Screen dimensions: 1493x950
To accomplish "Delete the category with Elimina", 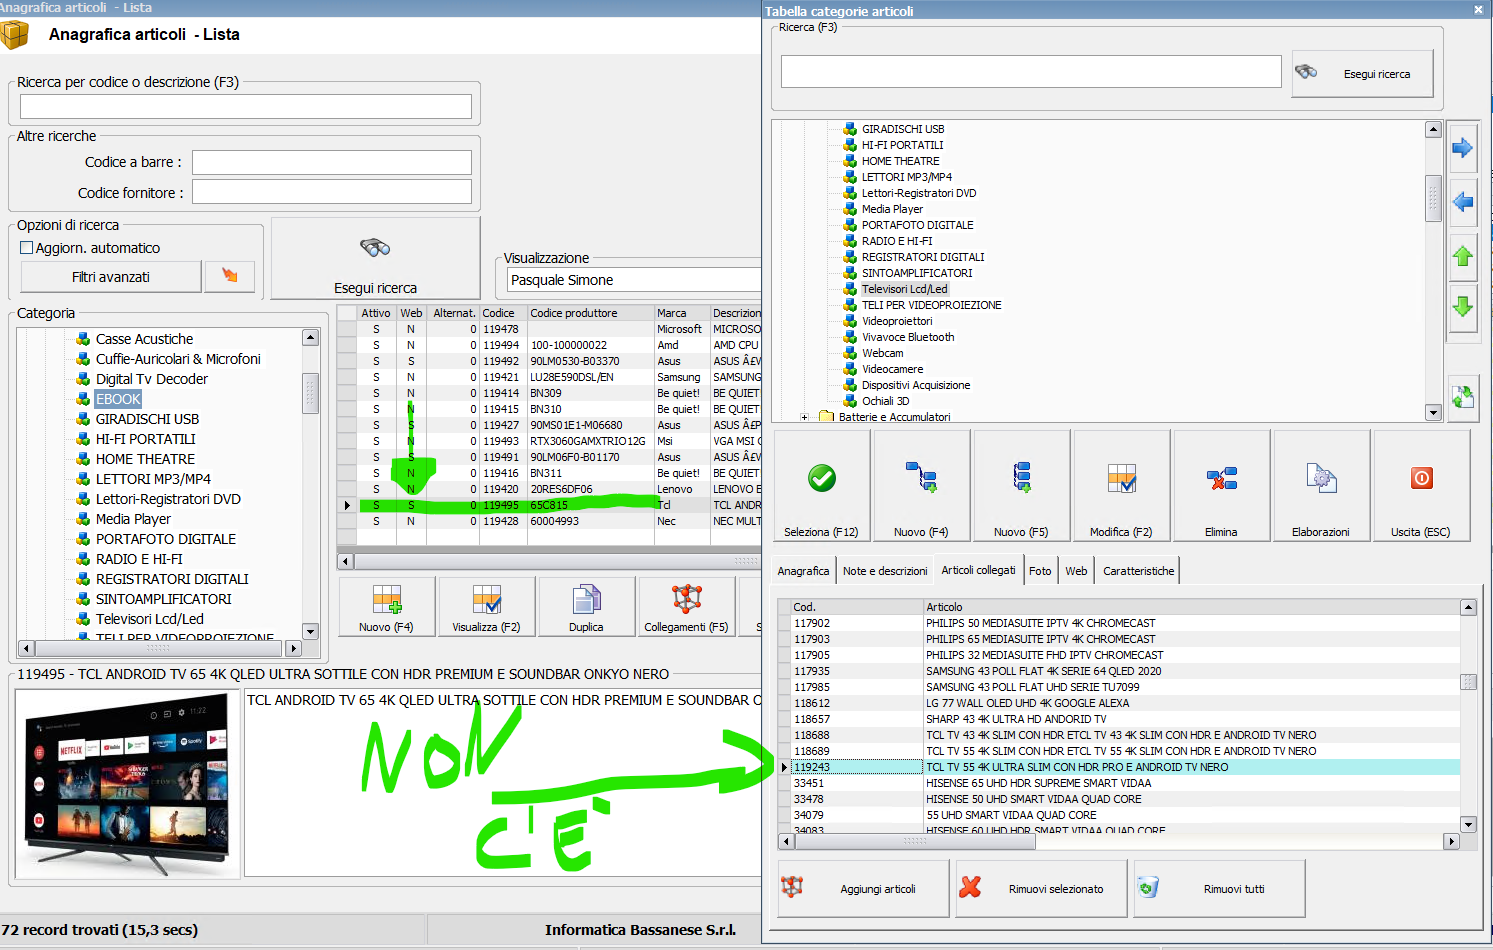I will click(x=1221, y=486).
